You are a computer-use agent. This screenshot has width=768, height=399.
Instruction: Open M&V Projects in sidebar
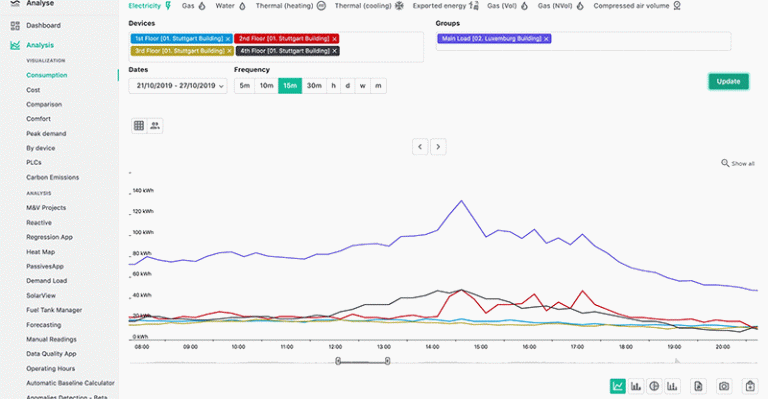click(46, 208)
